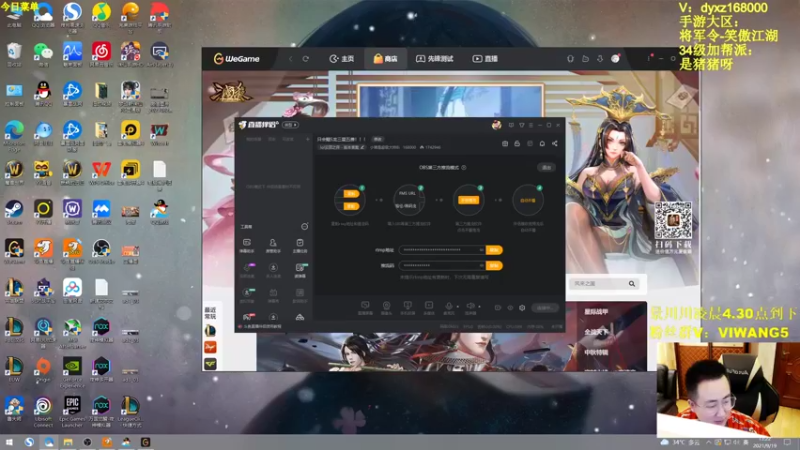Copy stream key using its orange button
Screen dimensions: 800x450
[494, 266]
